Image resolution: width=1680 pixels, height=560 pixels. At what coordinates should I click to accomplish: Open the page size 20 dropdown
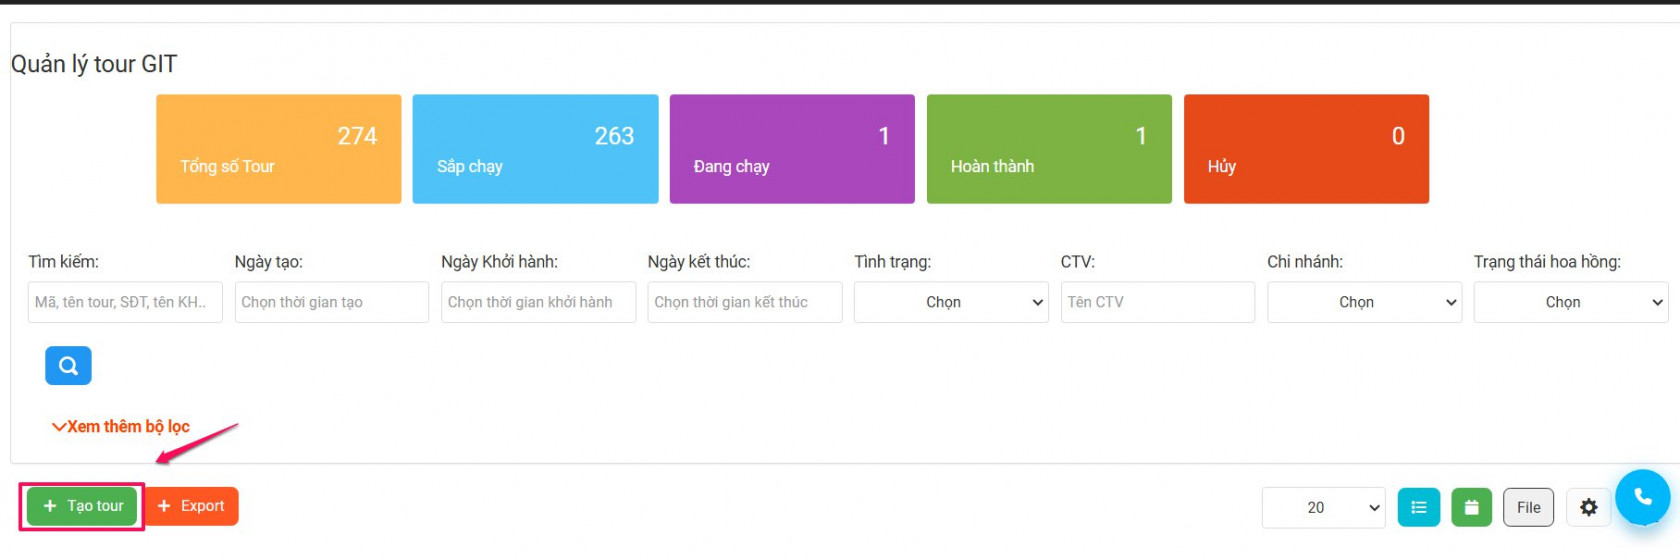pyautogui.click(x=1323, y=508)
